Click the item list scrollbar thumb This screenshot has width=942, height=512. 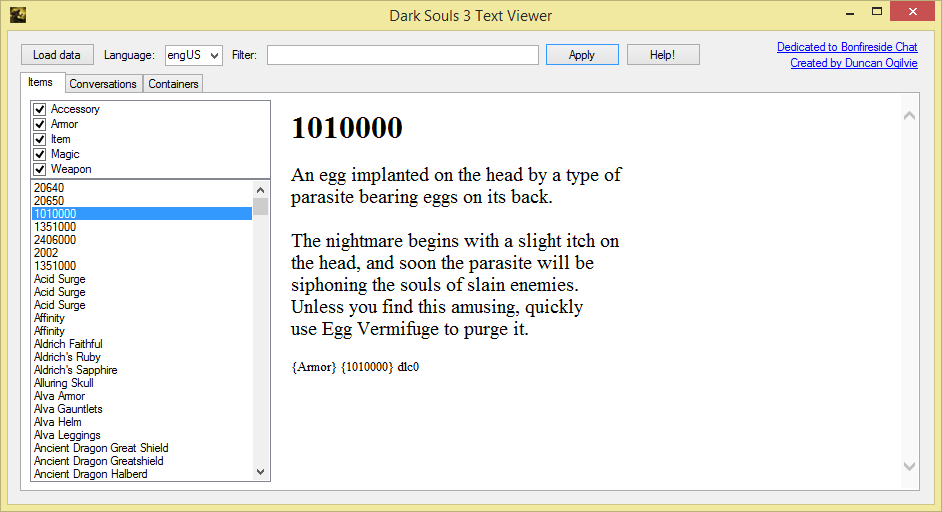260,206
